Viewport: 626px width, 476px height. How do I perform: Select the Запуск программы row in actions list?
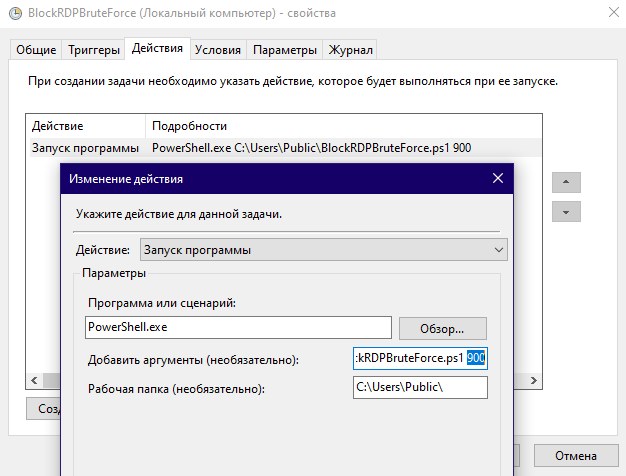pos(285,148)
